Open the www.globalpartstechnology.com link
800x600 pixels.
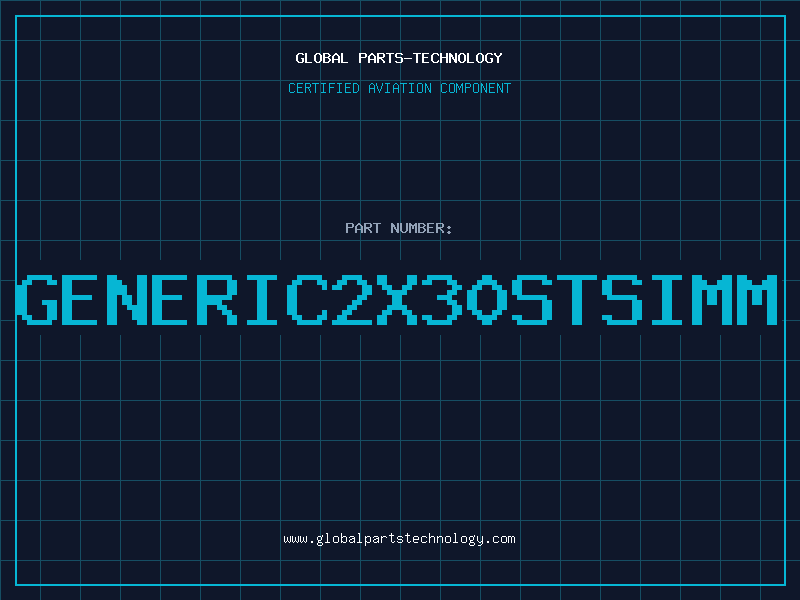(x=399, y=539)
